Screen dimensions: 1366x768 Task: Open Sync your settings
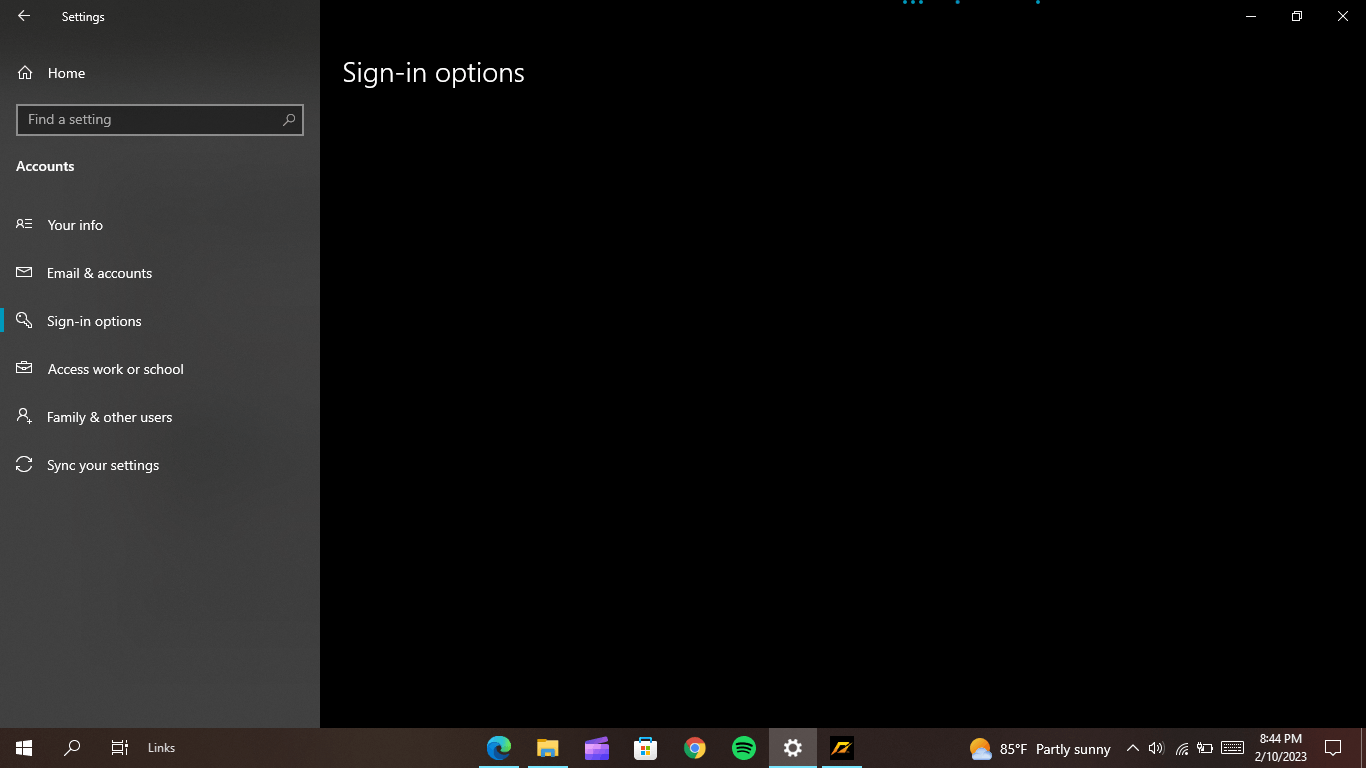pyautogui.click(x=160, y=465)
